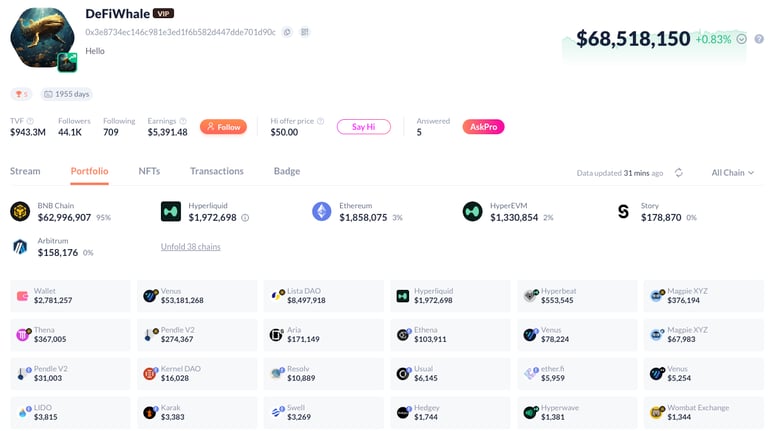
Task: Click the Say Hi button
Action: (363, 127)
